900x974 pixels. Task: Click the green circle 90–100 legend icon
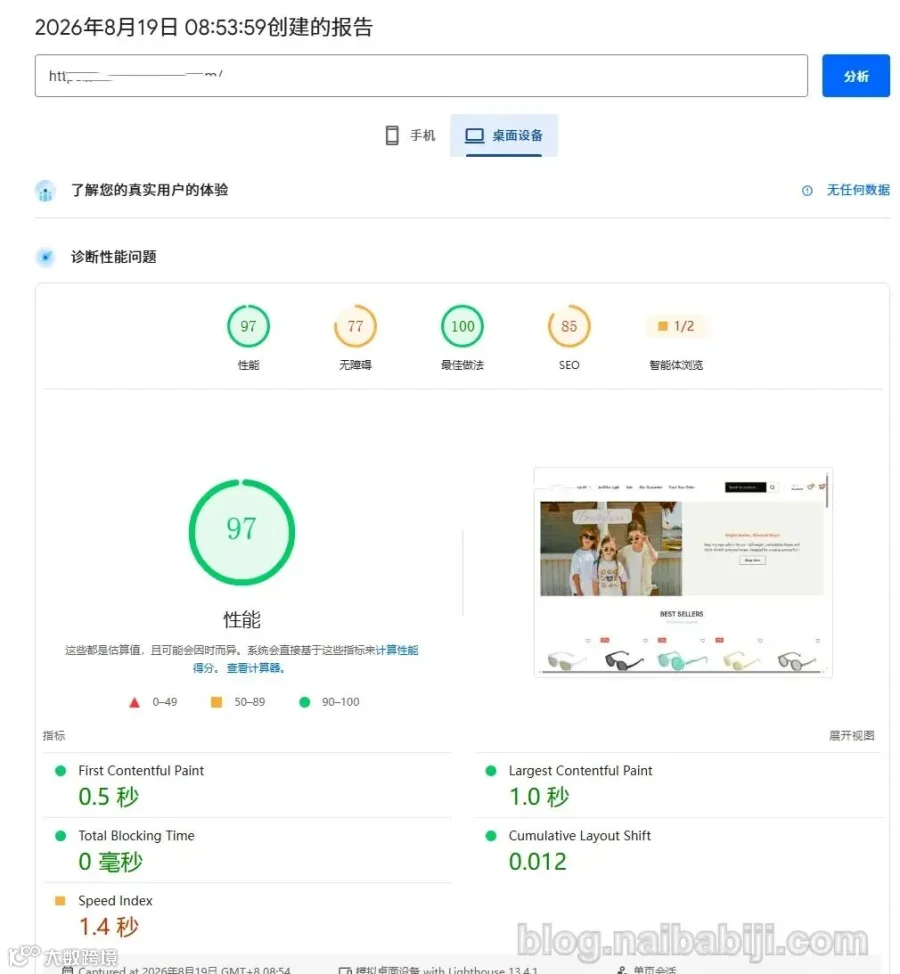304,702
